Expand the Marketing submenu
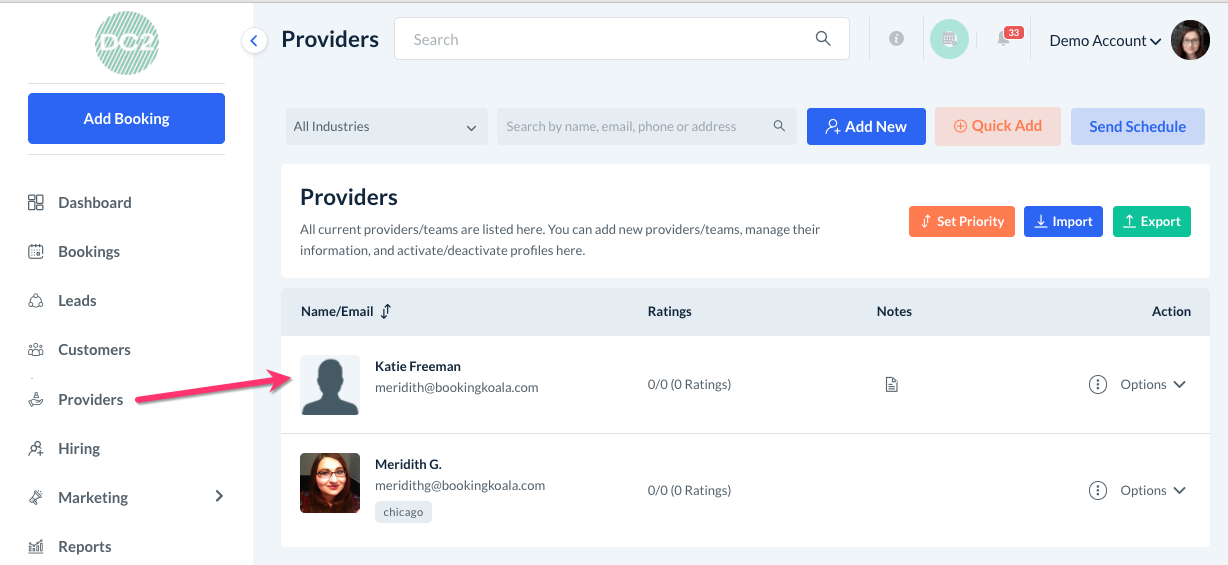The height and width of the screenshot is (565, 1228). coord(219,497)
